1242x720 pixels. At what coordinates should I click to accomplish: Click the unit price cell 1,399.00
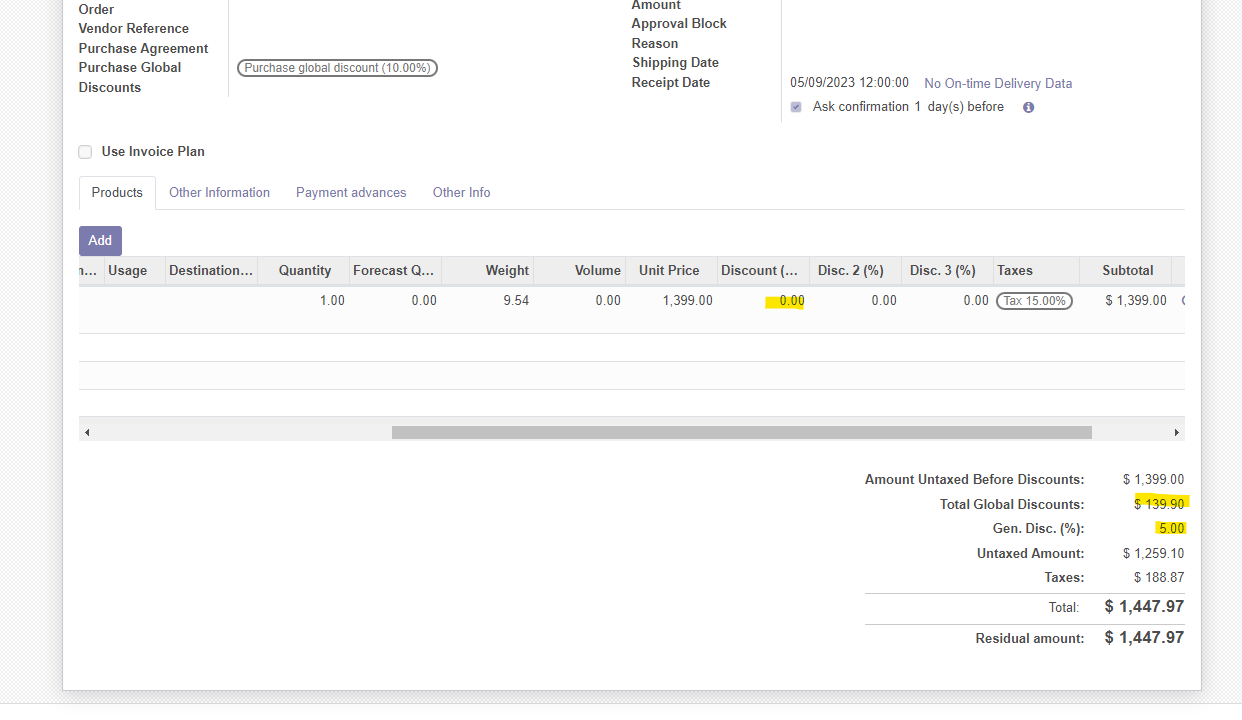(x=688, y=300)
